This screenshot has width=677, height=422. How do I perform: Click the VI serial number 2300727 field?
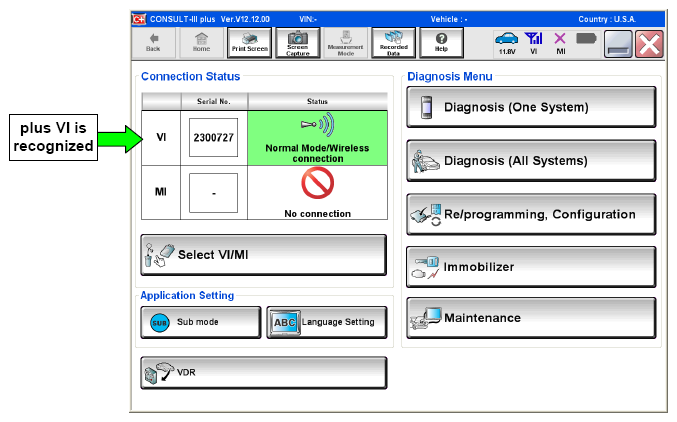[x=212, y=137]
